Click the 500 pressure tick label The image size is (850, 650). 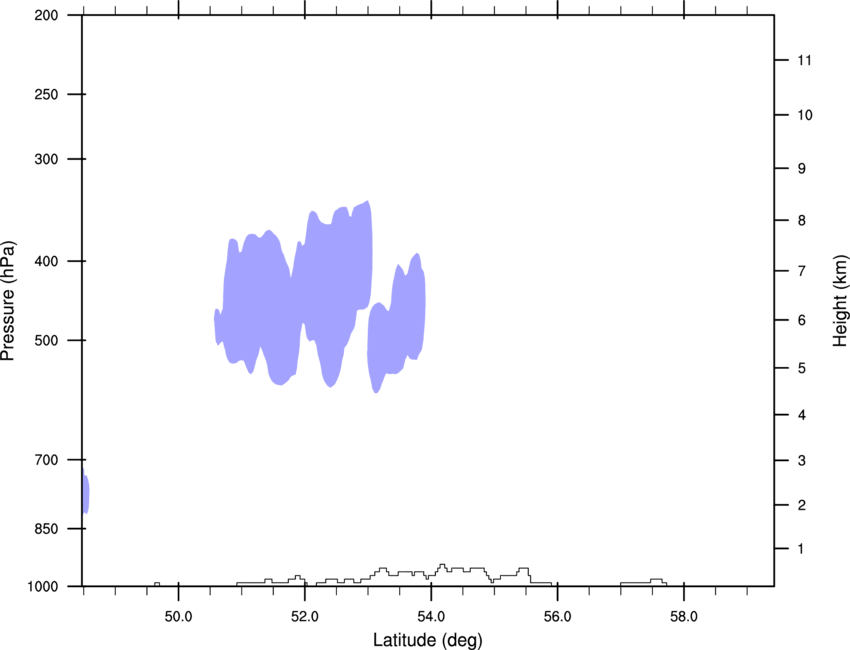click(46, 340)
